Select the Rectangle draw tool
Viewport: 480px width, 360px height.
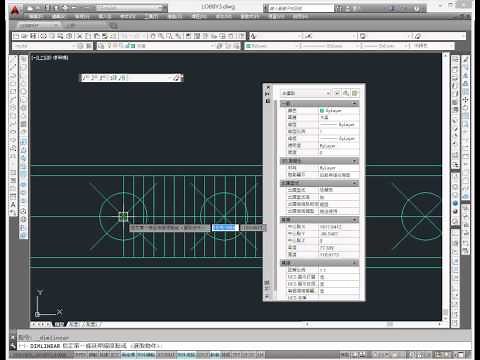coord(13,92)
